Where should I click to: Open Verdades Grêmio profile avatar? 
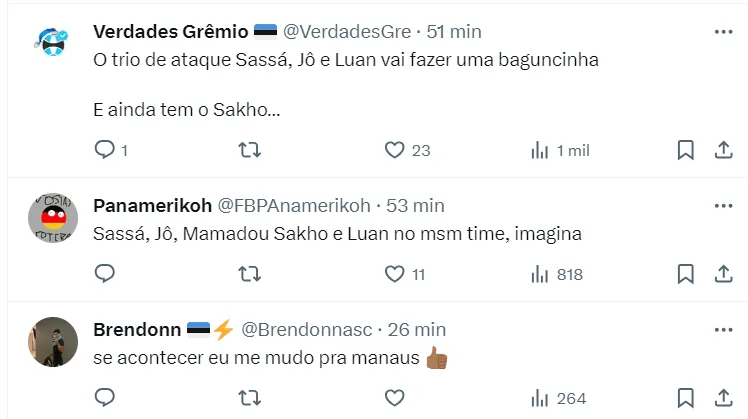pyautogui.click(x=50, y=45)
